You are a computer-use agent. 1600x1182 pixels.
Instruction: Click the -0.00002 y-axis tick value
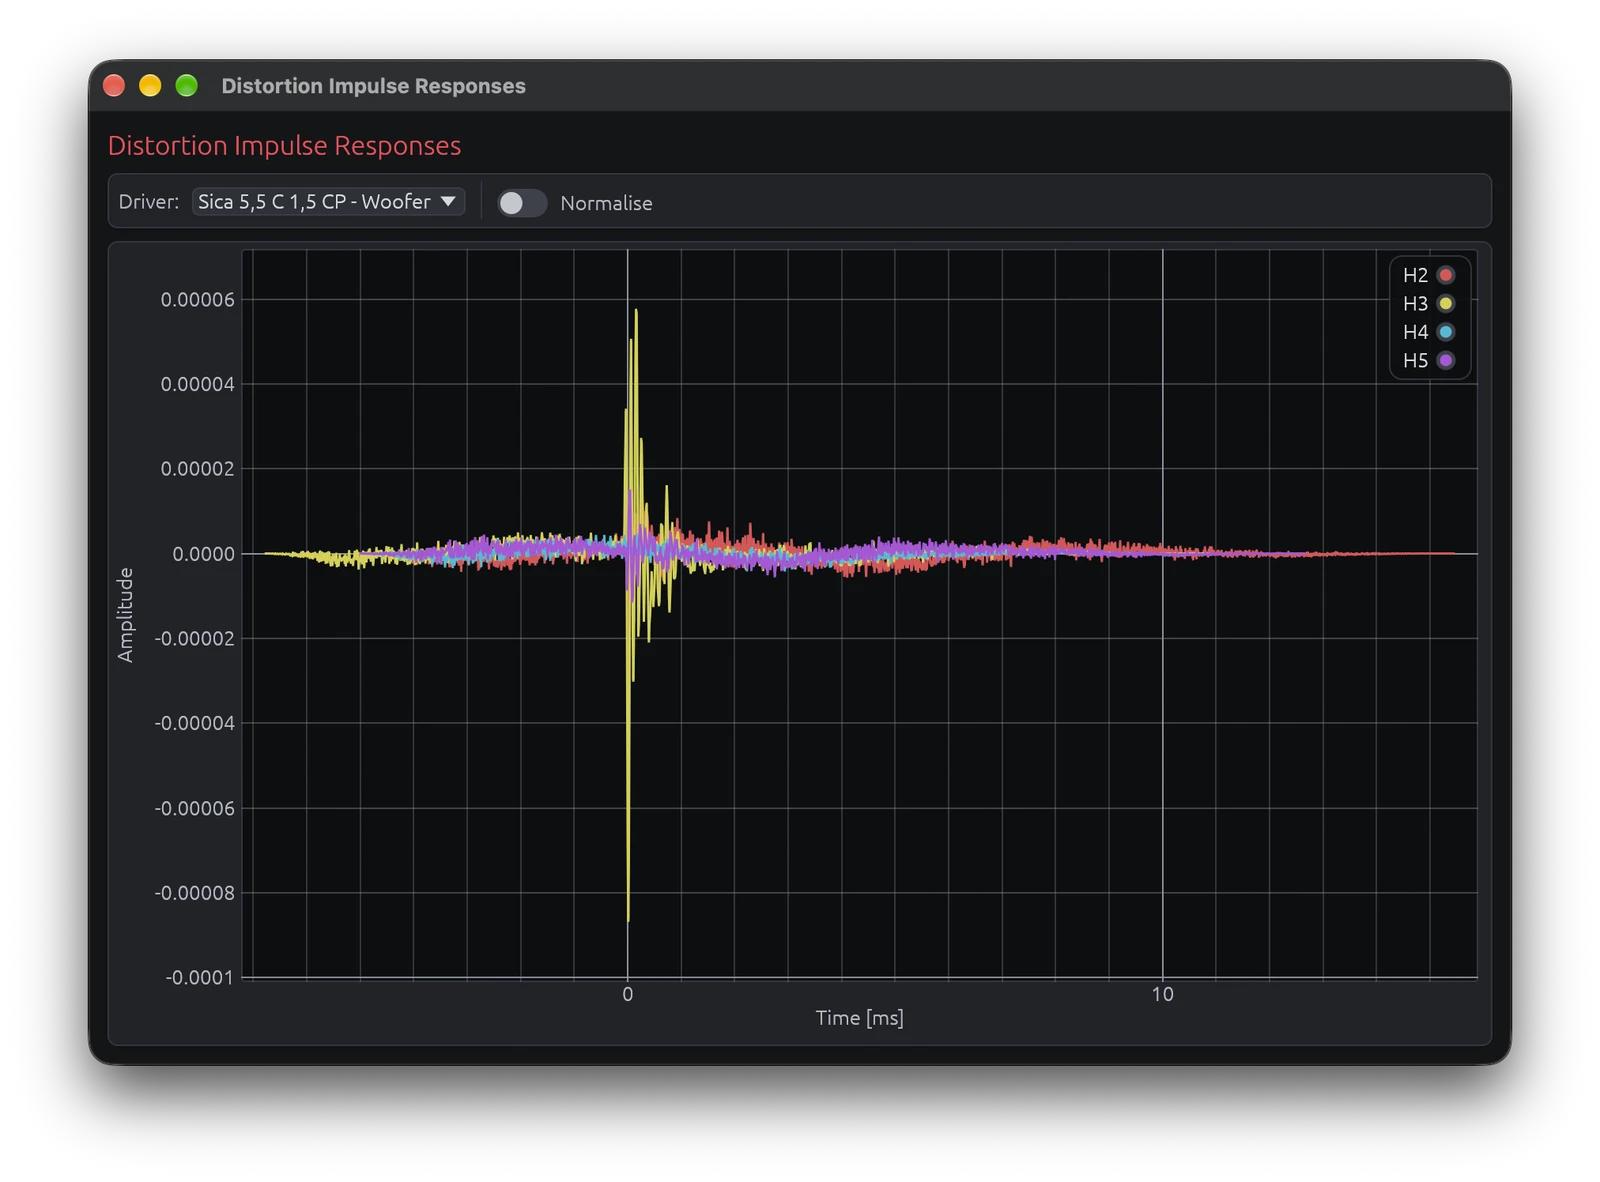(194, 638)
